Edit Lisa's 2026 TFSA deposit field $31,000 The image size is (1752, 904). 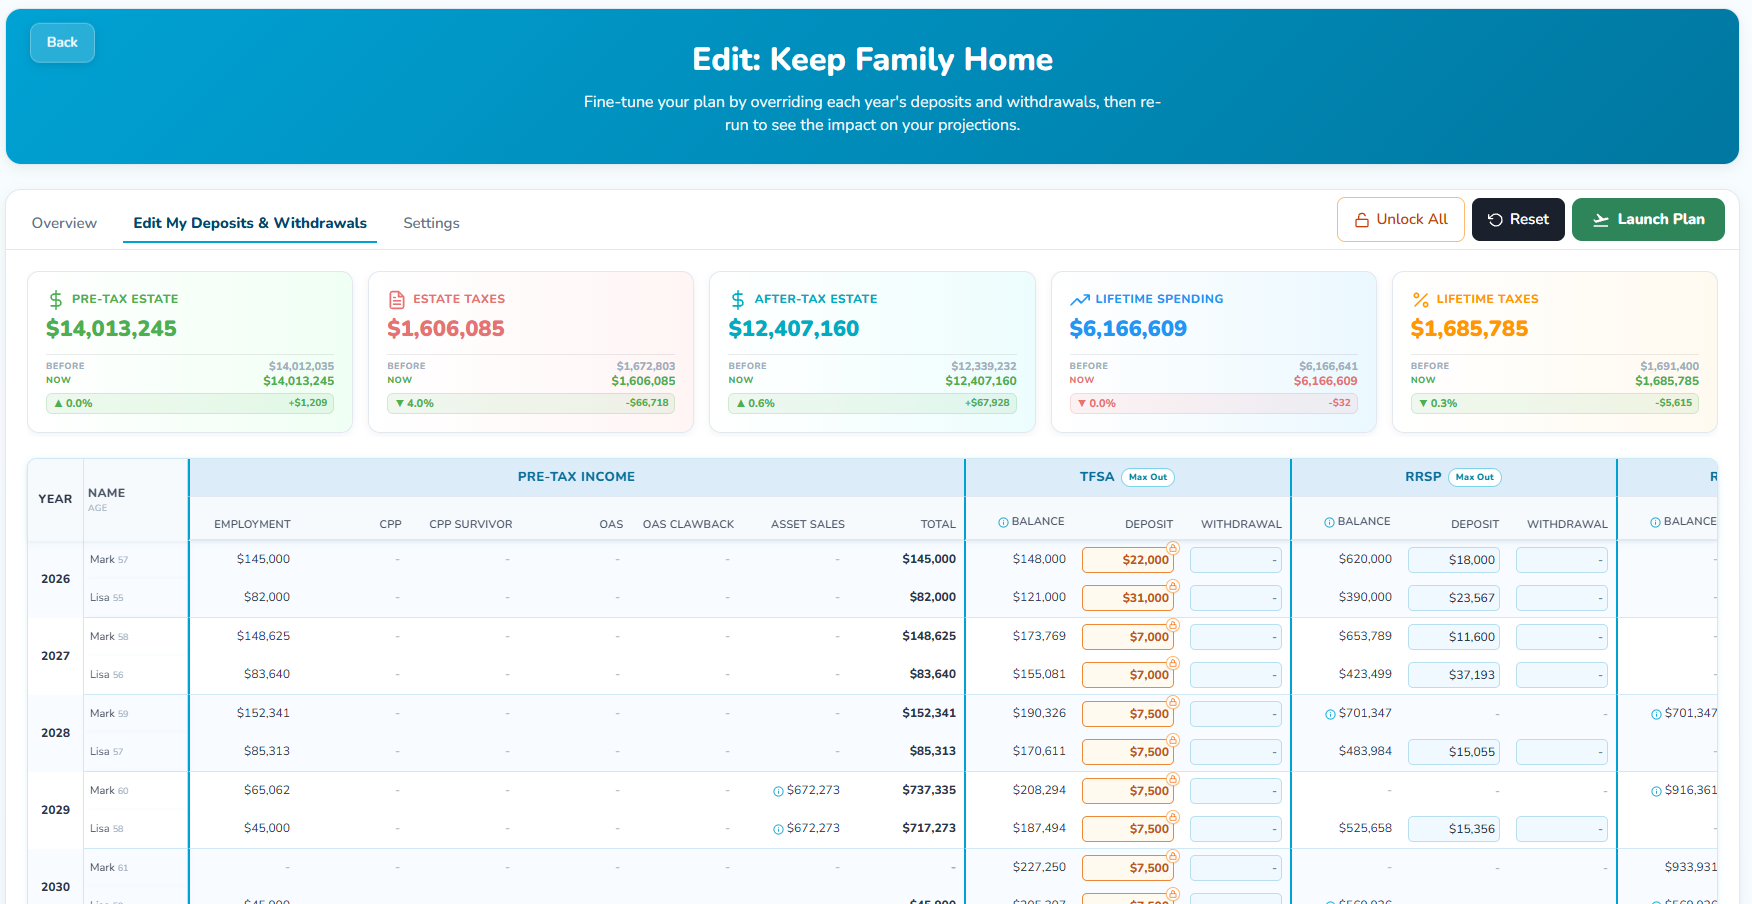click(x=1128, y=598)
